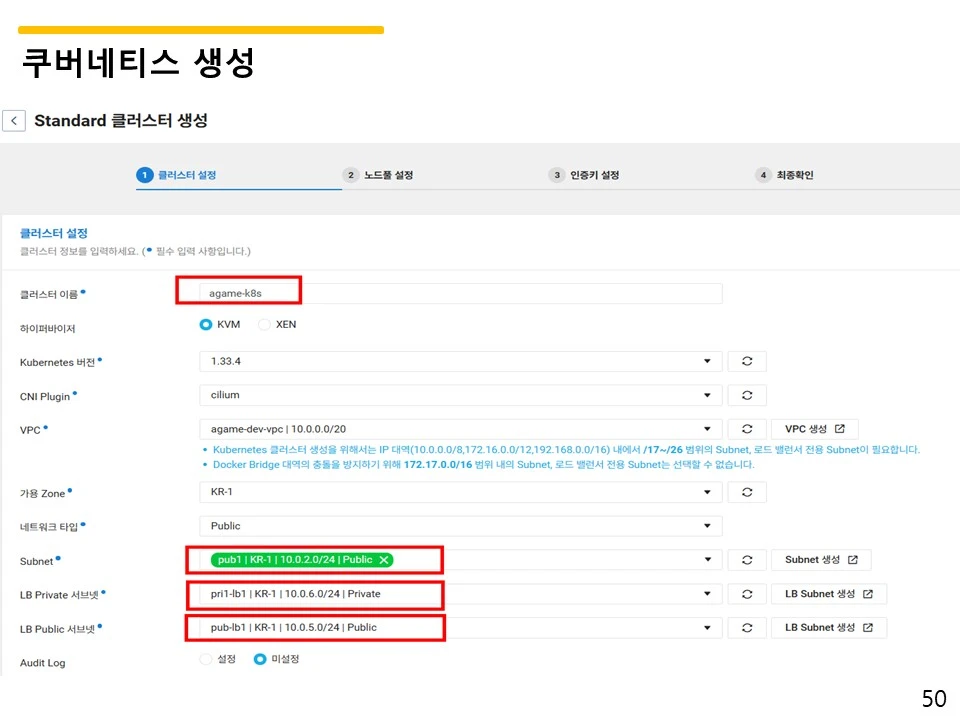This screenshot has width=960, height=720.
Task: Select the KVM hypervisor option
Action: tap(206, 324)
